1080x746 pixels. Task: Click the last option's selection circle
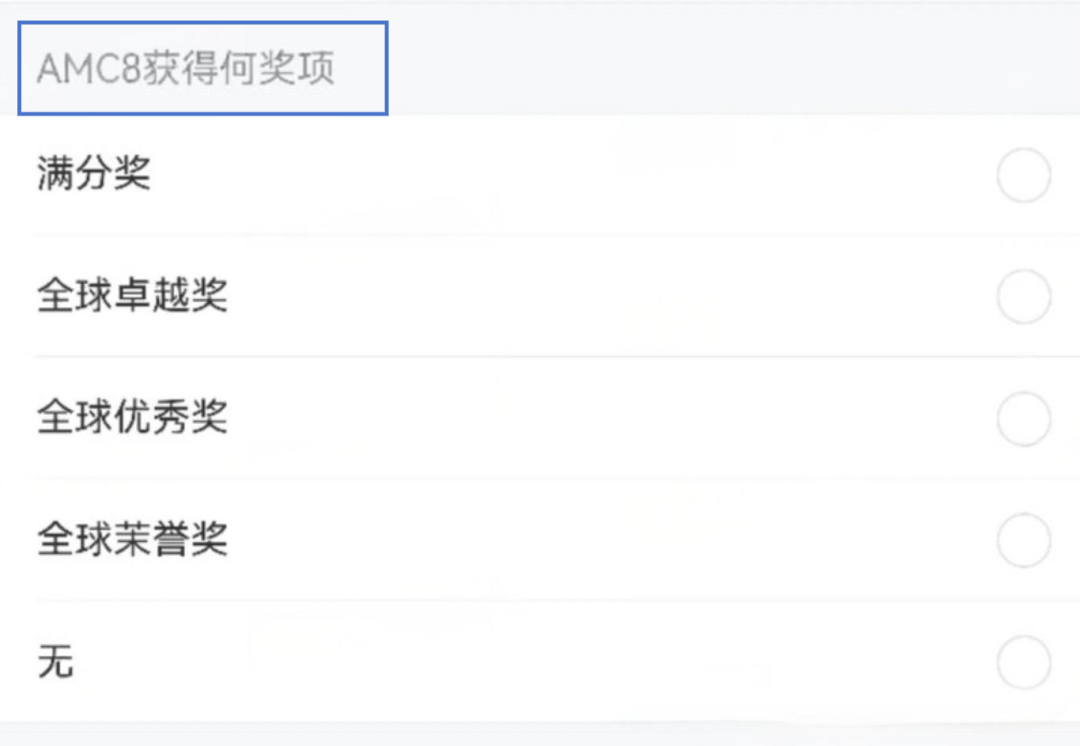click(1025, 662)
